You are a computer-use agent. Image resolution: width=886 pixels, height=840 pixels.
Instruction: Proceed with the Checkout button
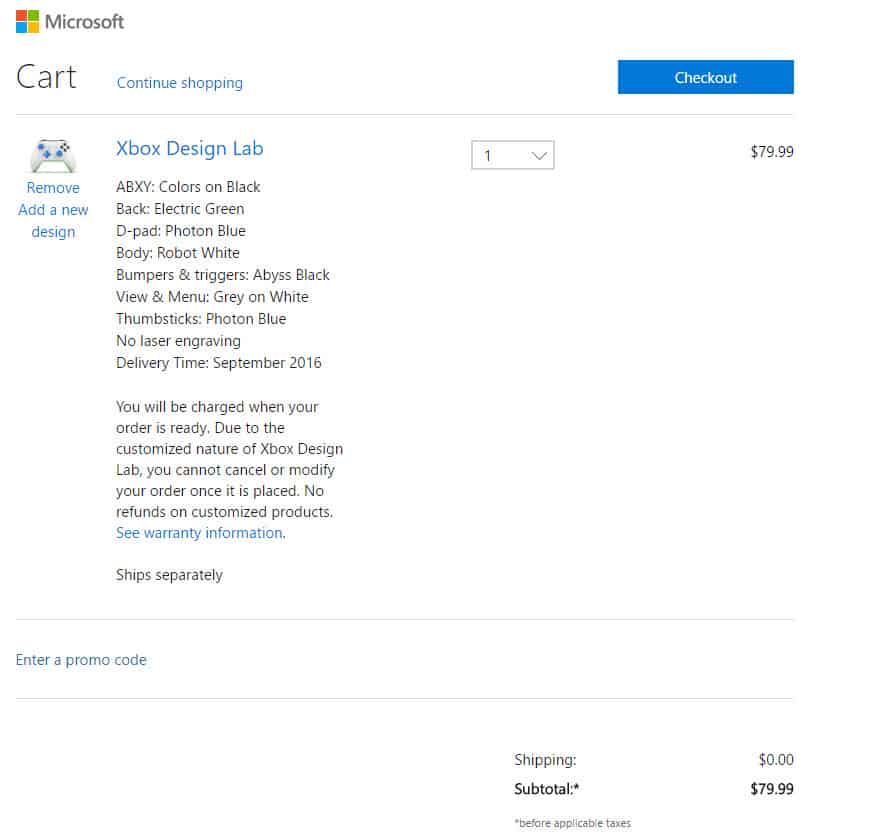pos(705,77)
